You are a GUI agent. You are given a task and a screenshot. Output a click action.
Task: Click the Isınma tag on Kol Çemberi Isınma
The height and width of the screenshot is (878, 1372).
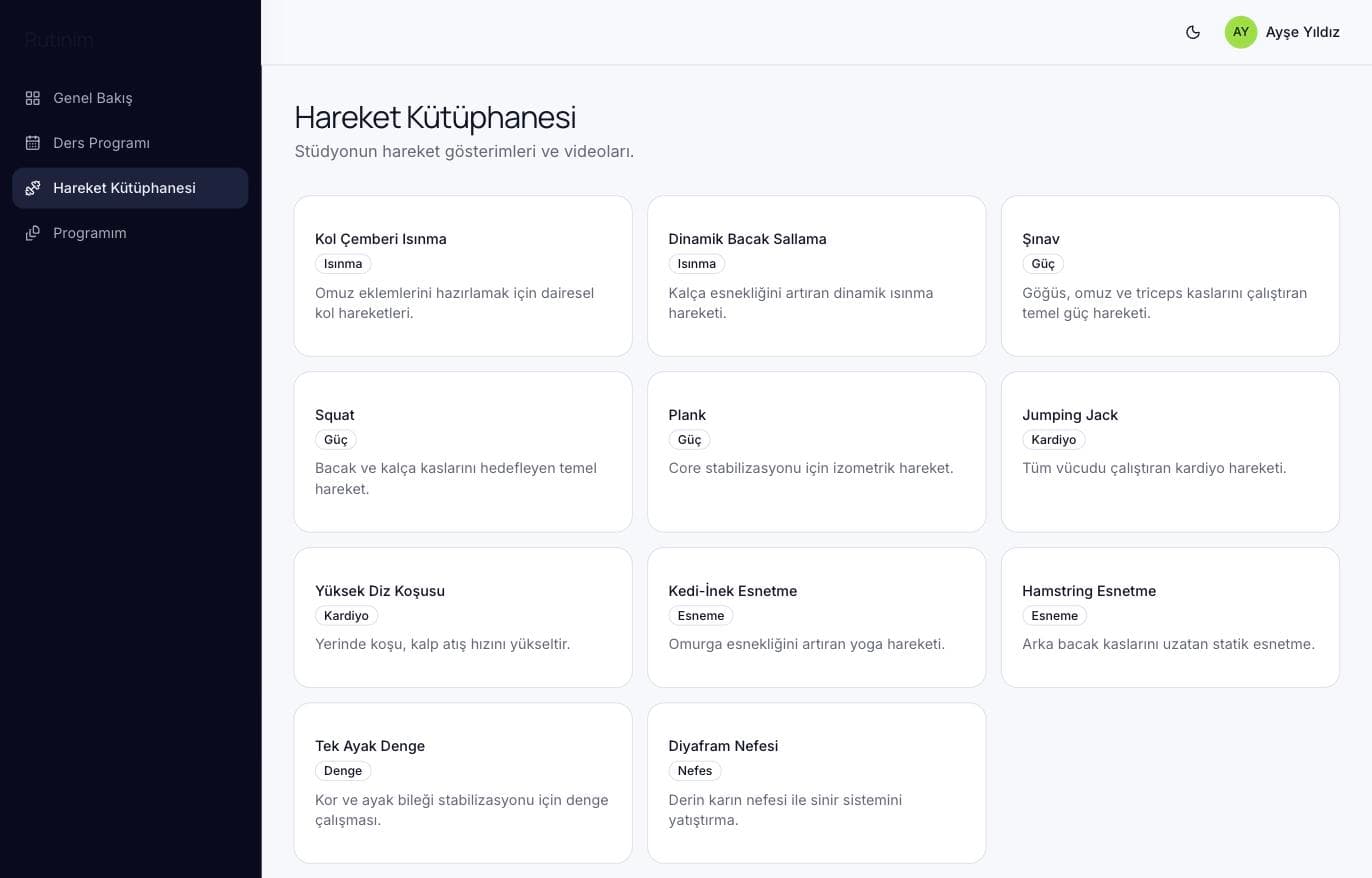343,264
